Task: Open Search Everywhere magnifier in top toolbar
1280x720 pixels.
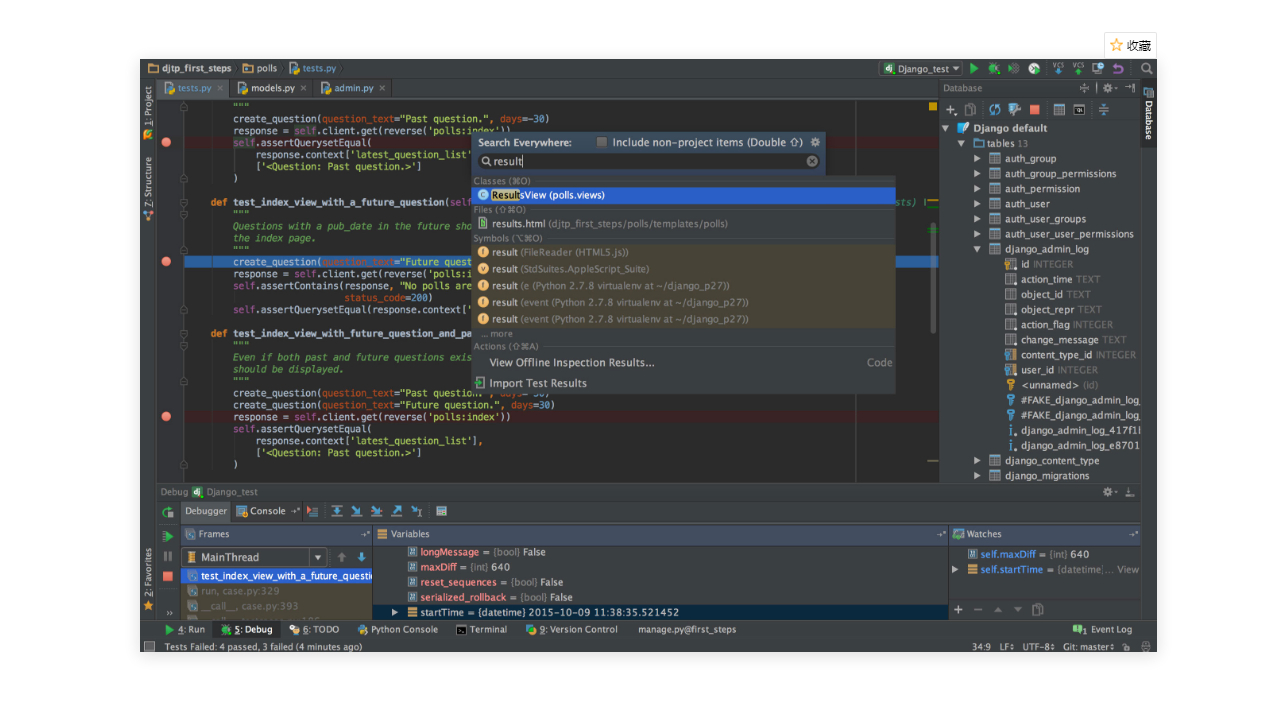Action: 1147,69
